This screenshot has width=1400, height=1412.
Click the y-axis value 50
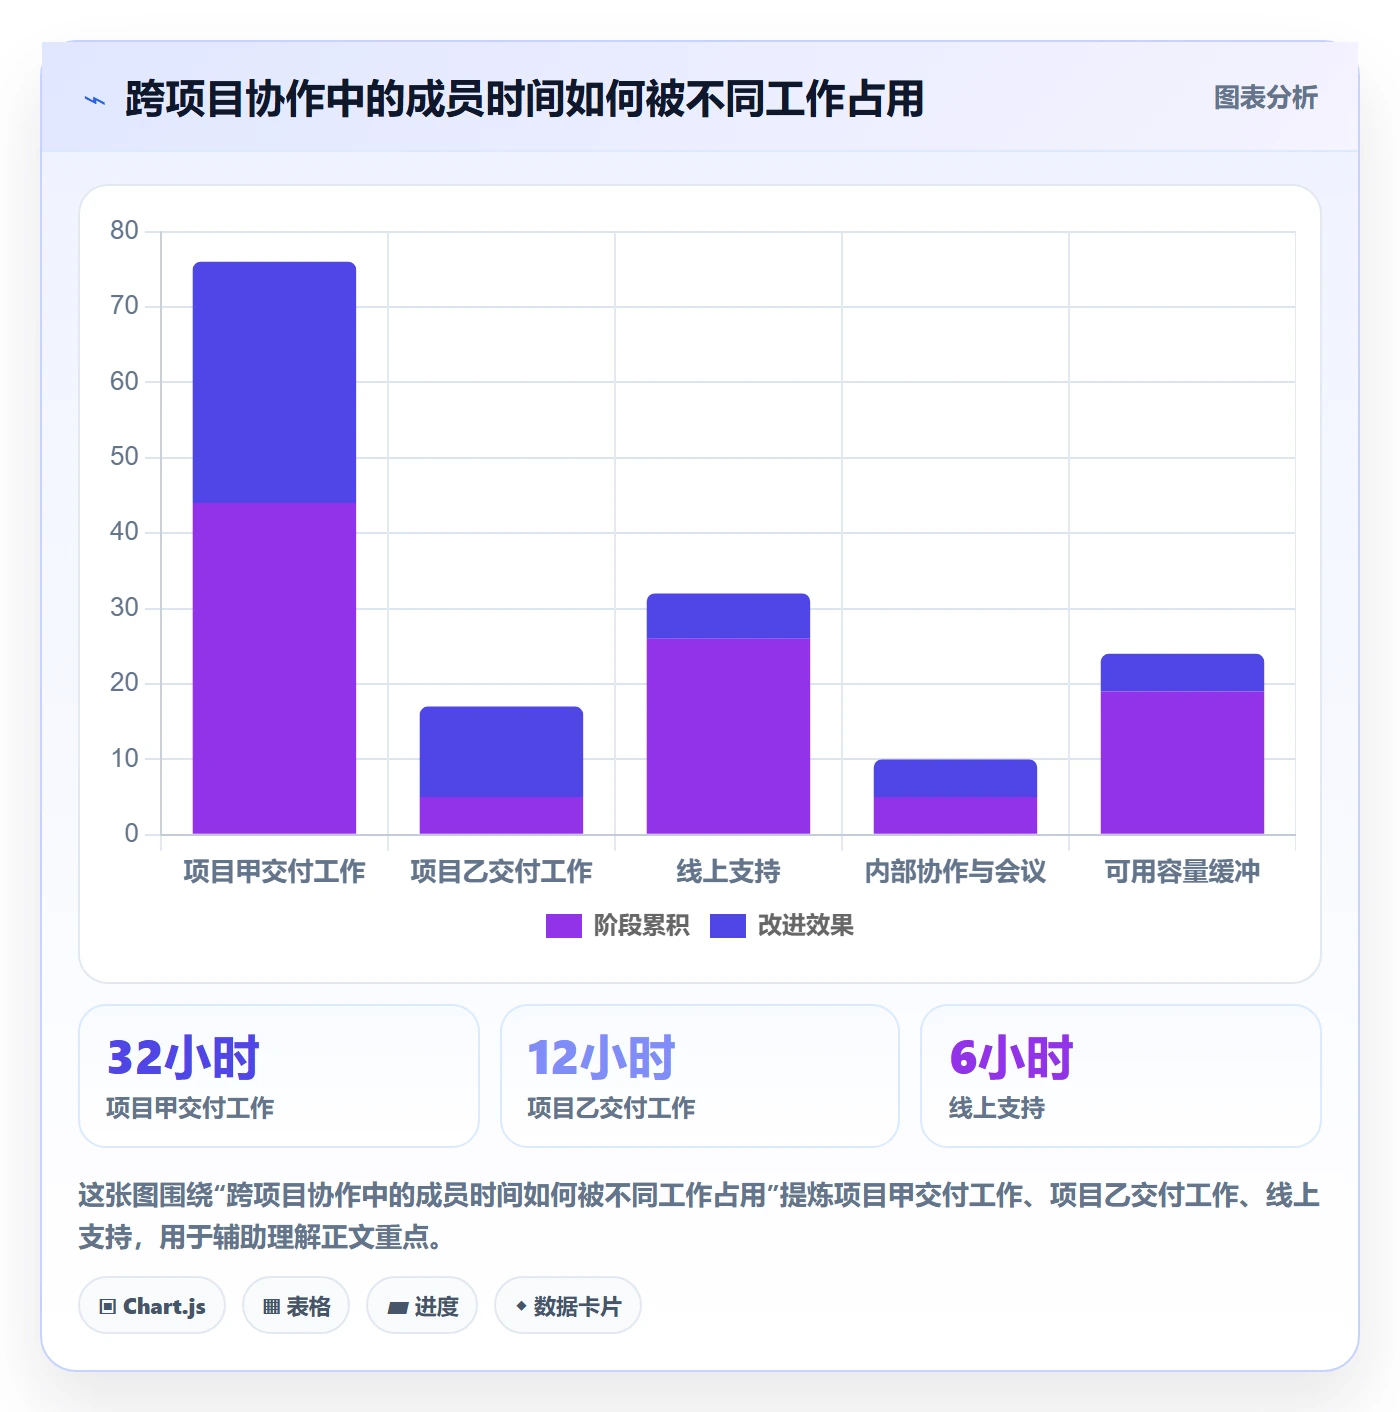(x=125, y=457)
